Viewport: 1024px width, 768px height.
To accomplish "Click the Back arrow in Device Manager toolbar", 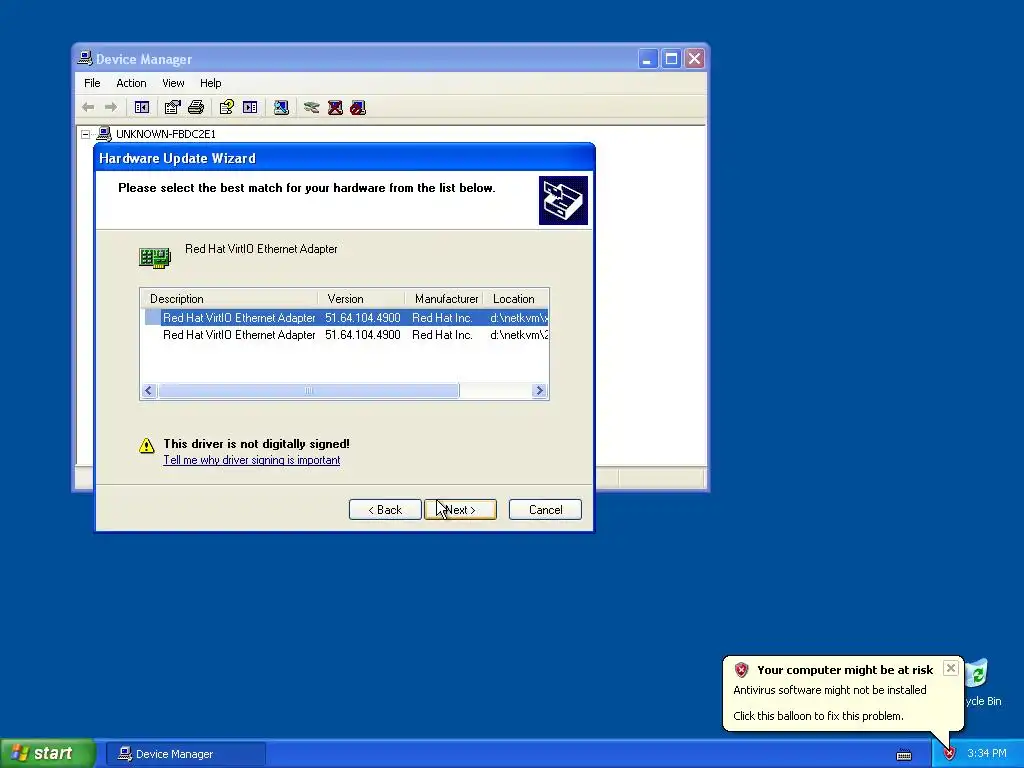I will tap(88, 107).
